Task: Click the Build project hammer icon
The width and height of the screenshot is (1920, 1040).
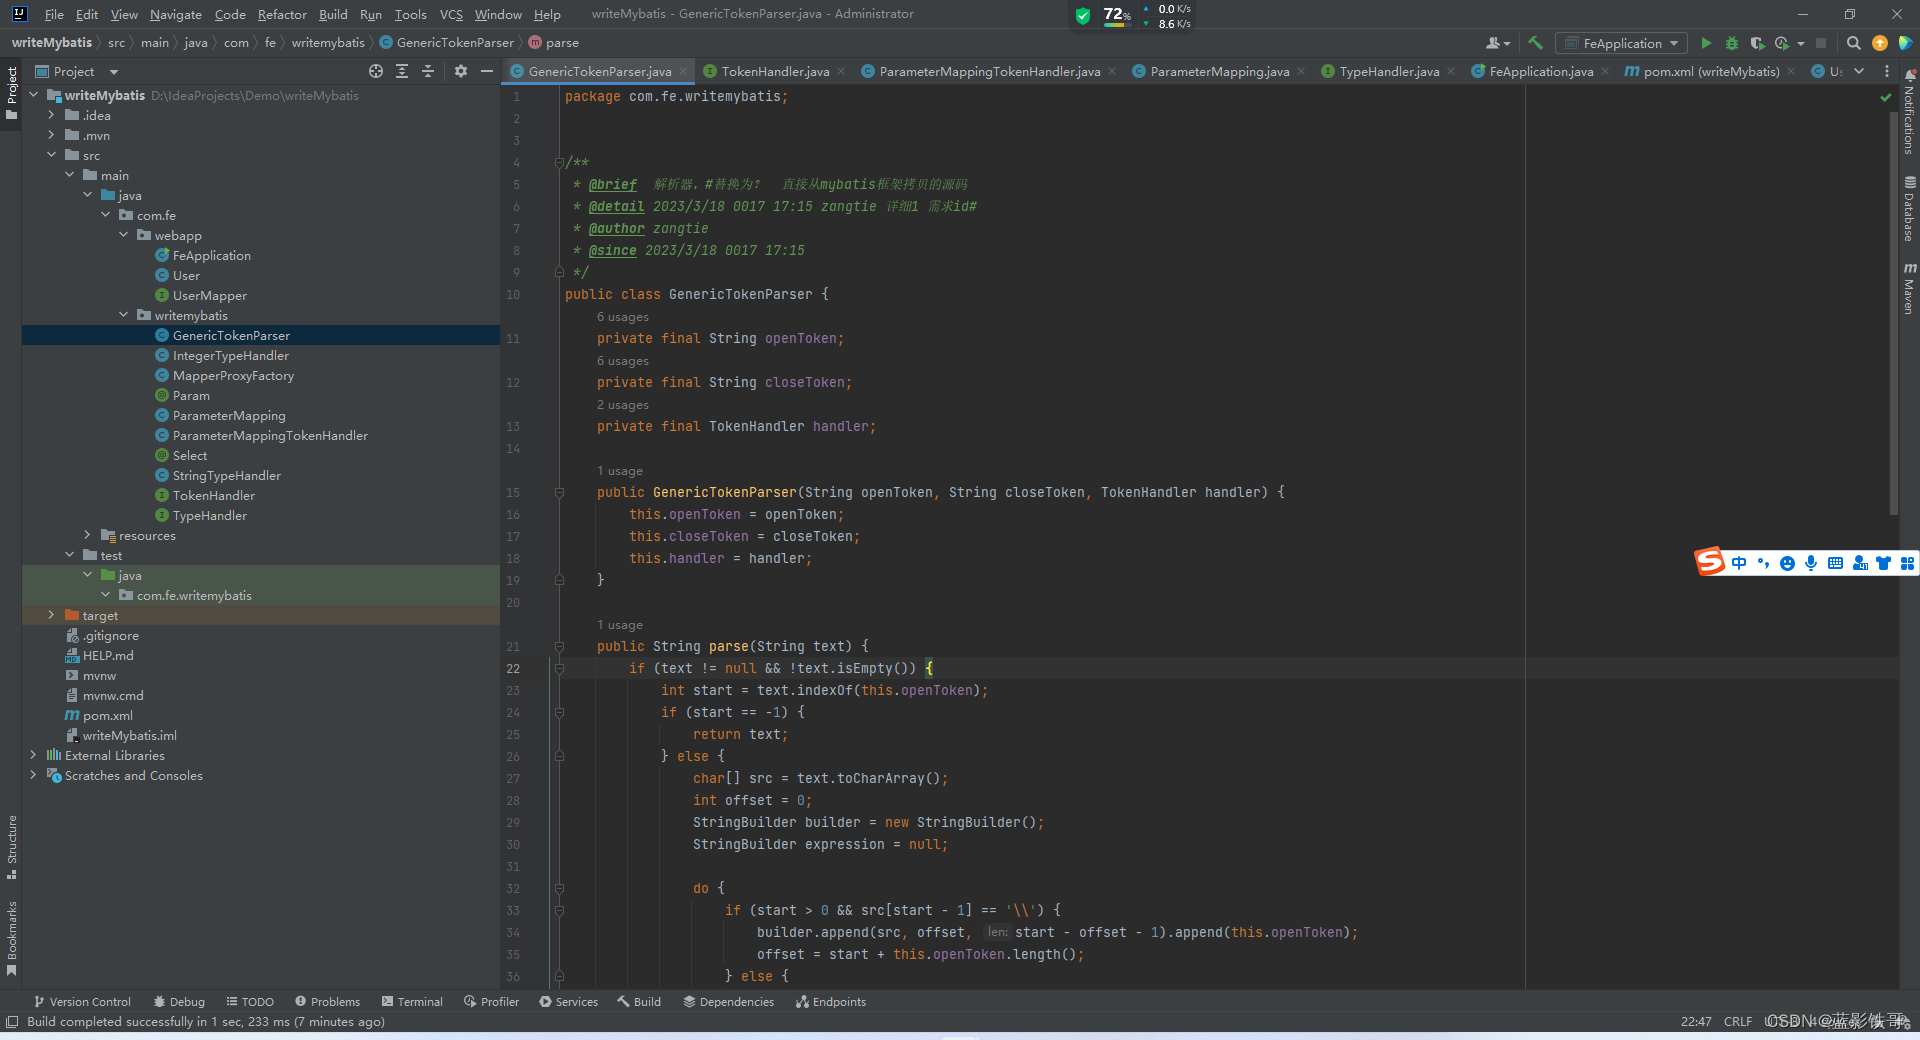Action: click(1535, 43)
